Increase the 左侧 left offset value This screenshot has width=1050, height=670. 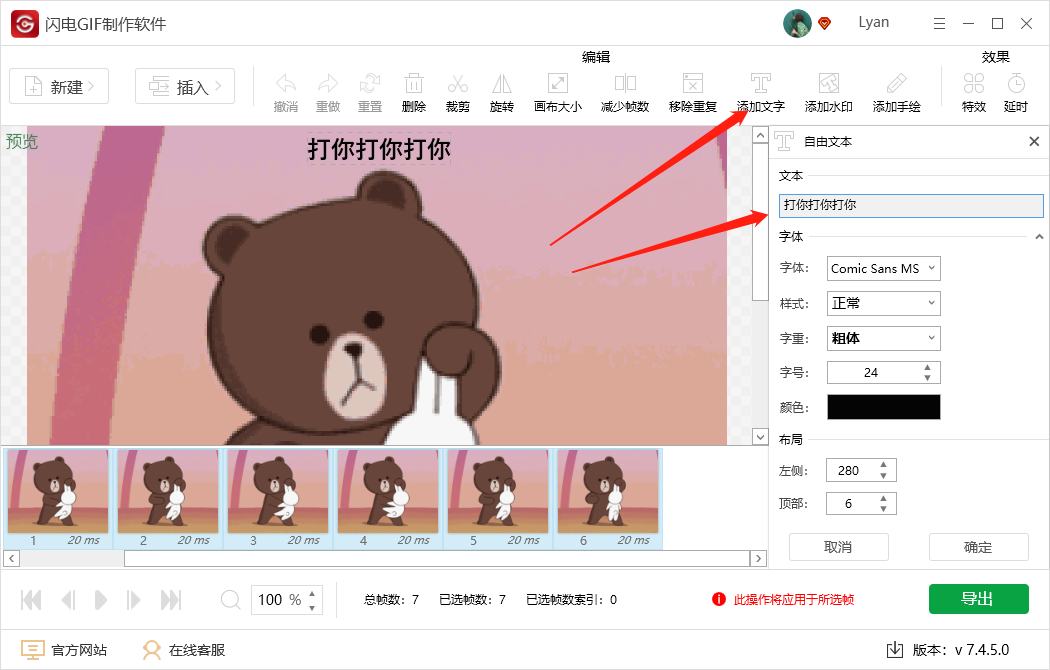(x=883, y=465)
